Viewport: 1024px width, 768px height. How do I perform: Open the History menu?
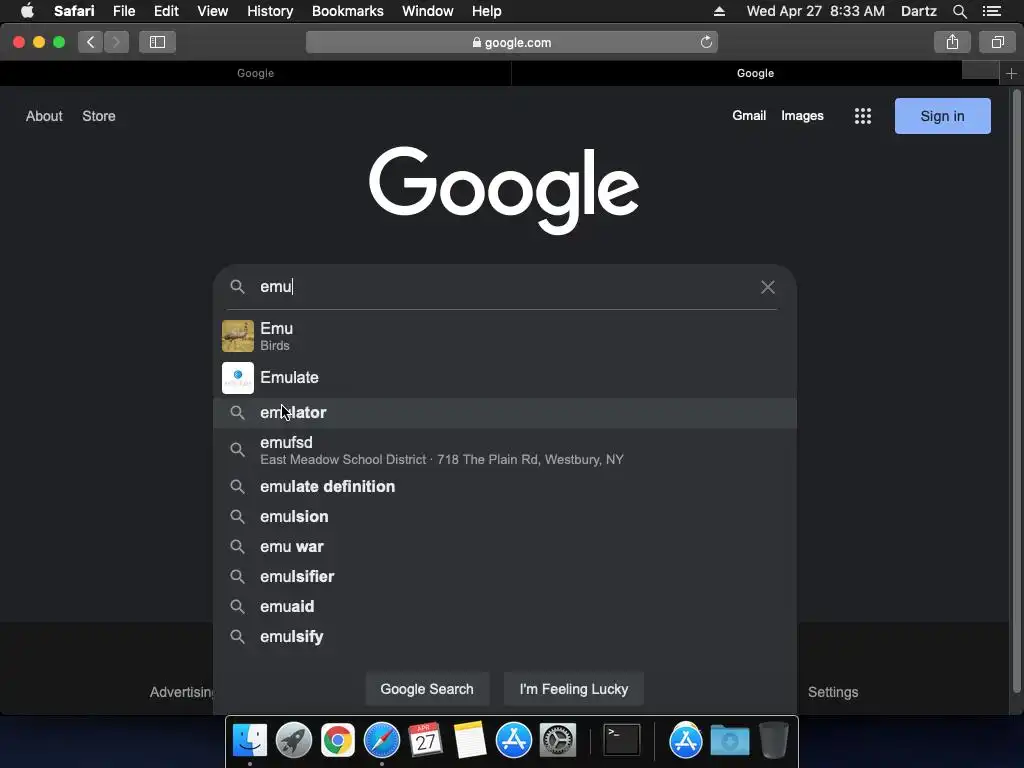click(x=270, y=11)
